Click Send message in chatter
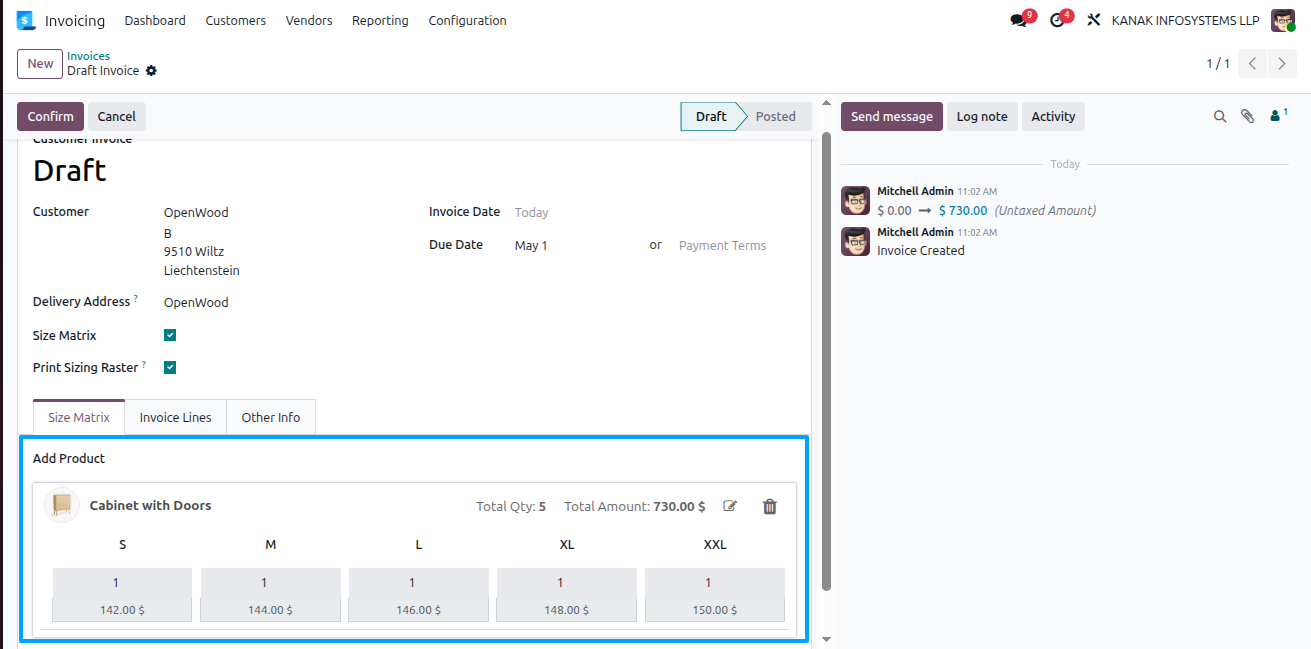The width and height of the screenshot is (1311, 649). tap(892, 116)
